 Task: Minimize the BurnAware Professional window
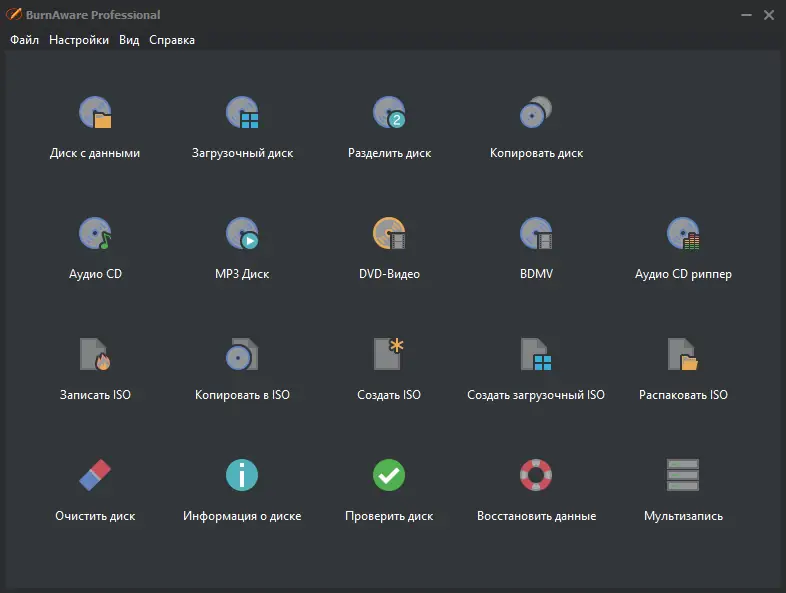click(746, 15)
